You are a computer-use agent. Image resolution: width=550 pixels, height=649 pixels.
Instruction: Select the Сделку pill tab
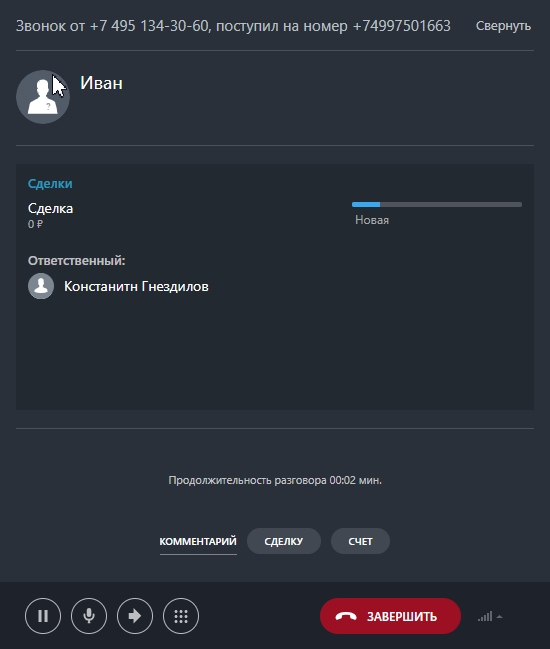[284, 541]
